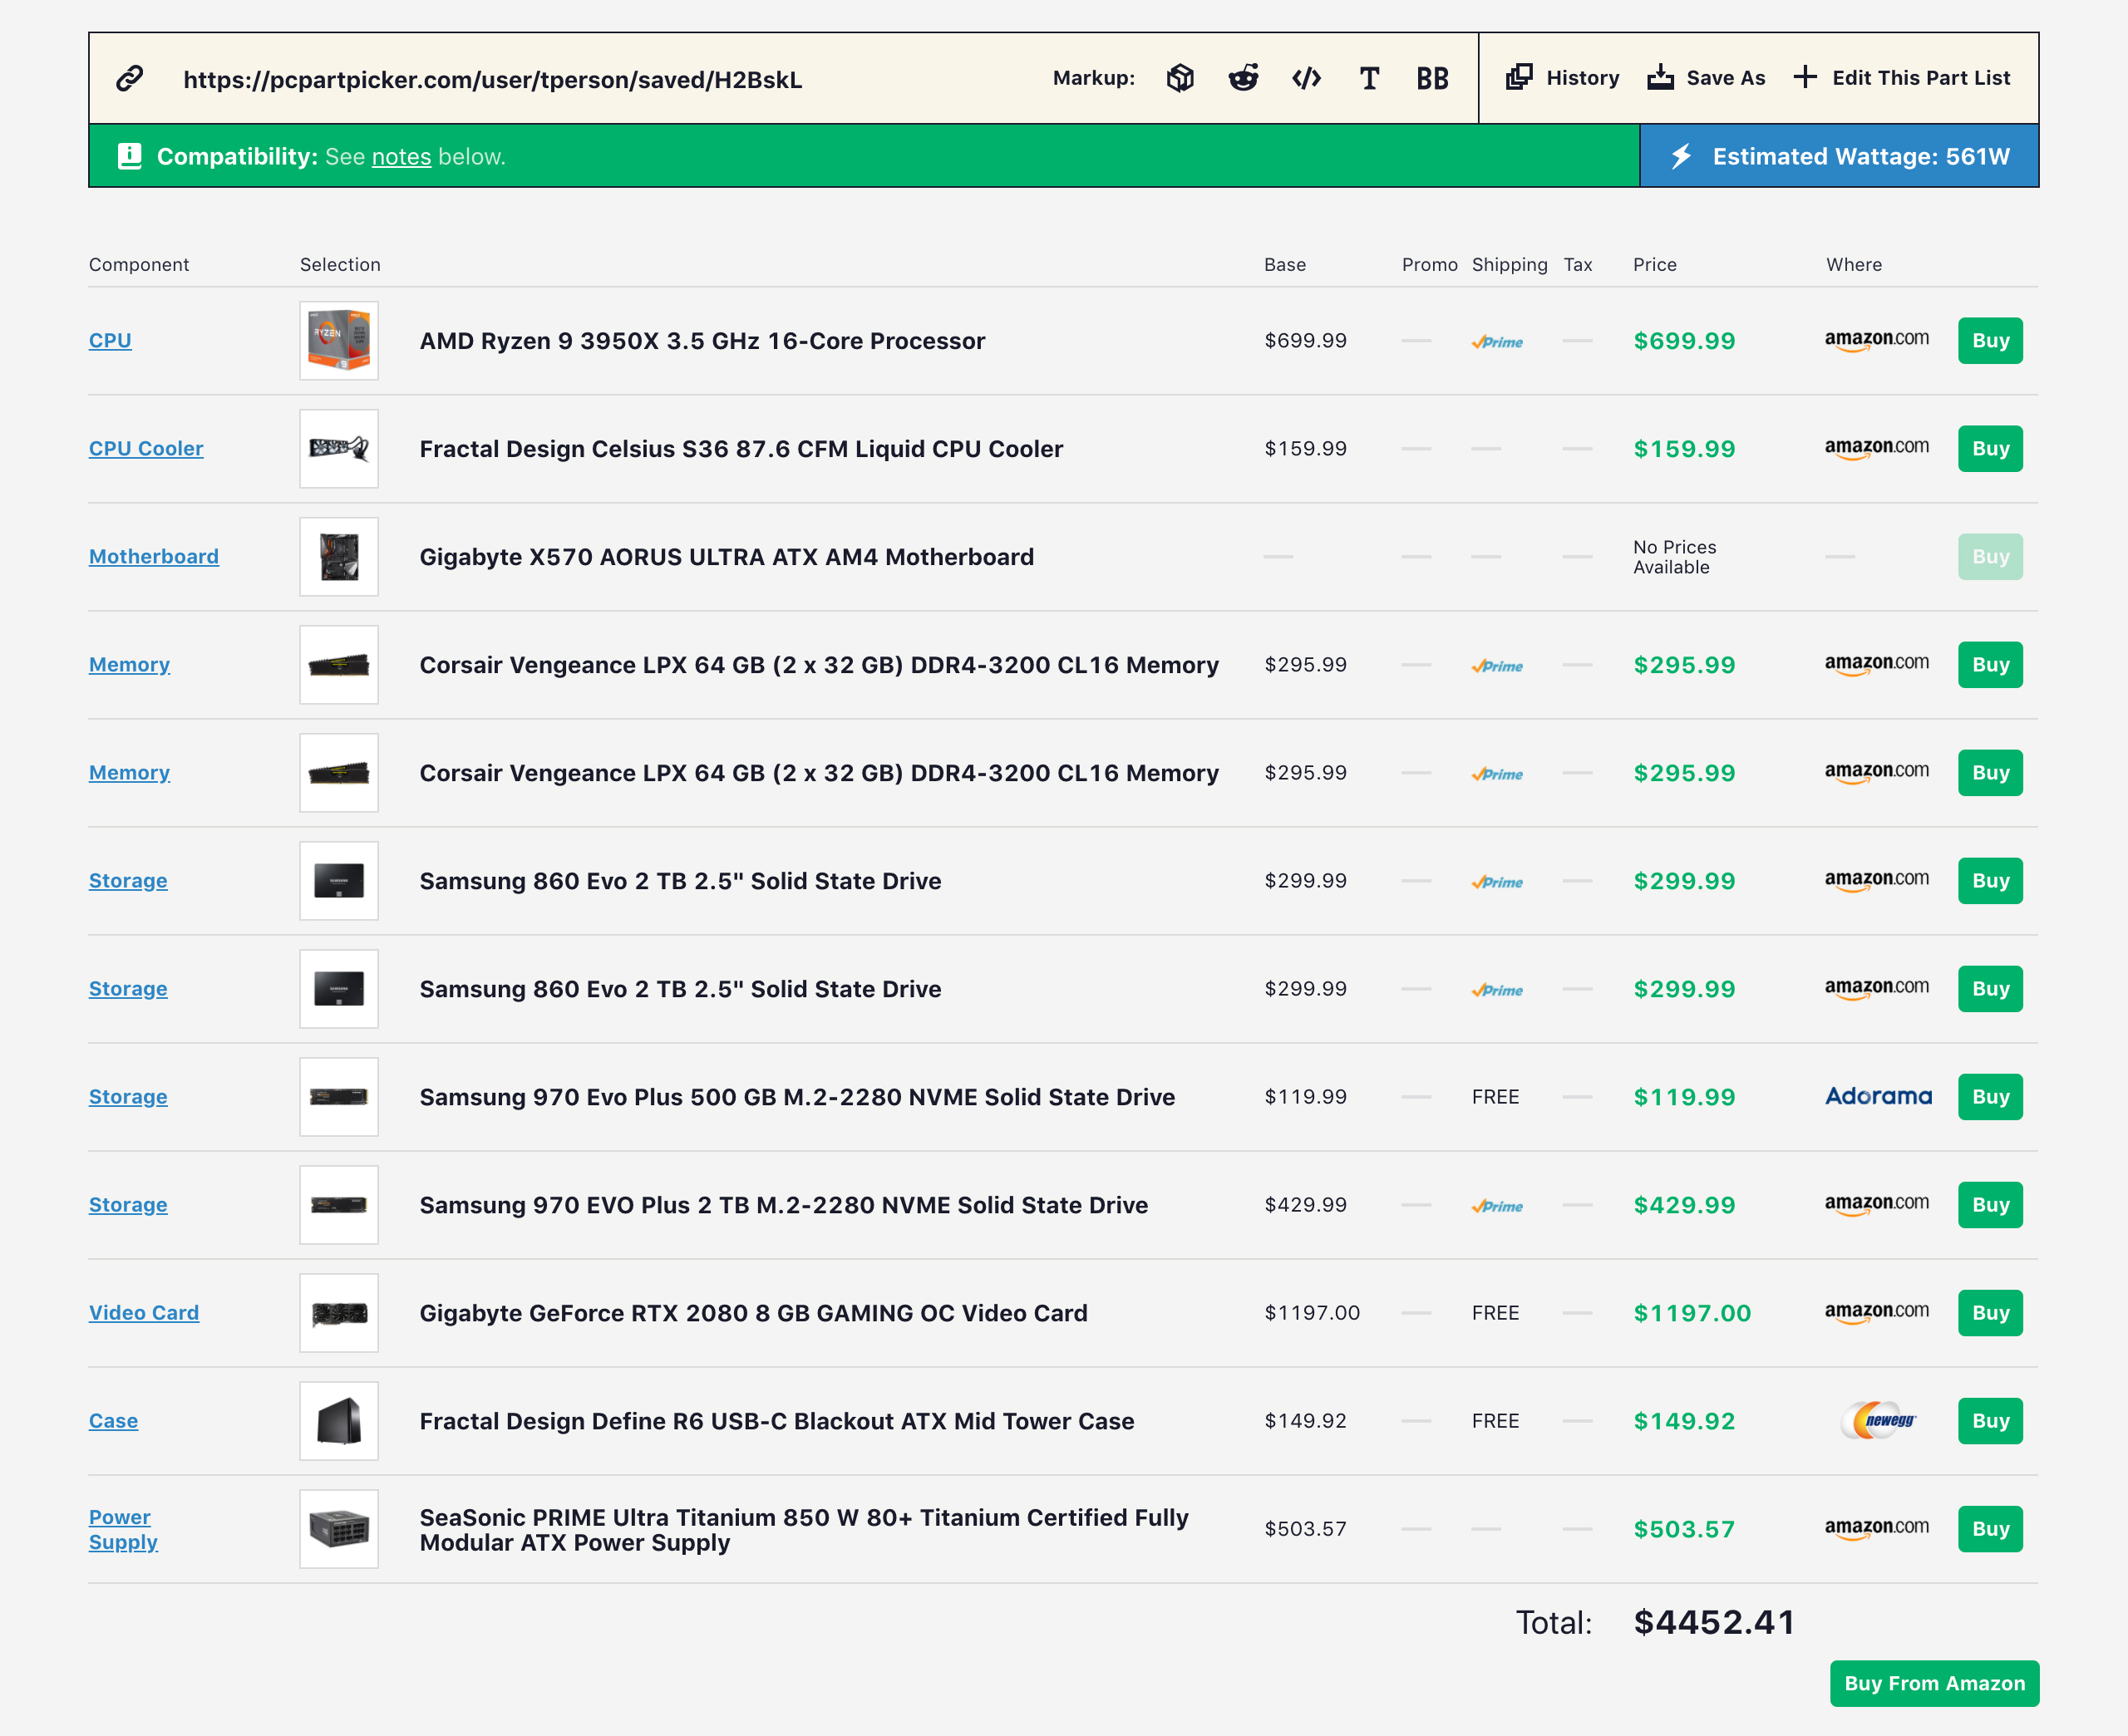The image size is (2128, 1736).
Task: Select the BBCode markup icon
Action: tap(1432, 78)
